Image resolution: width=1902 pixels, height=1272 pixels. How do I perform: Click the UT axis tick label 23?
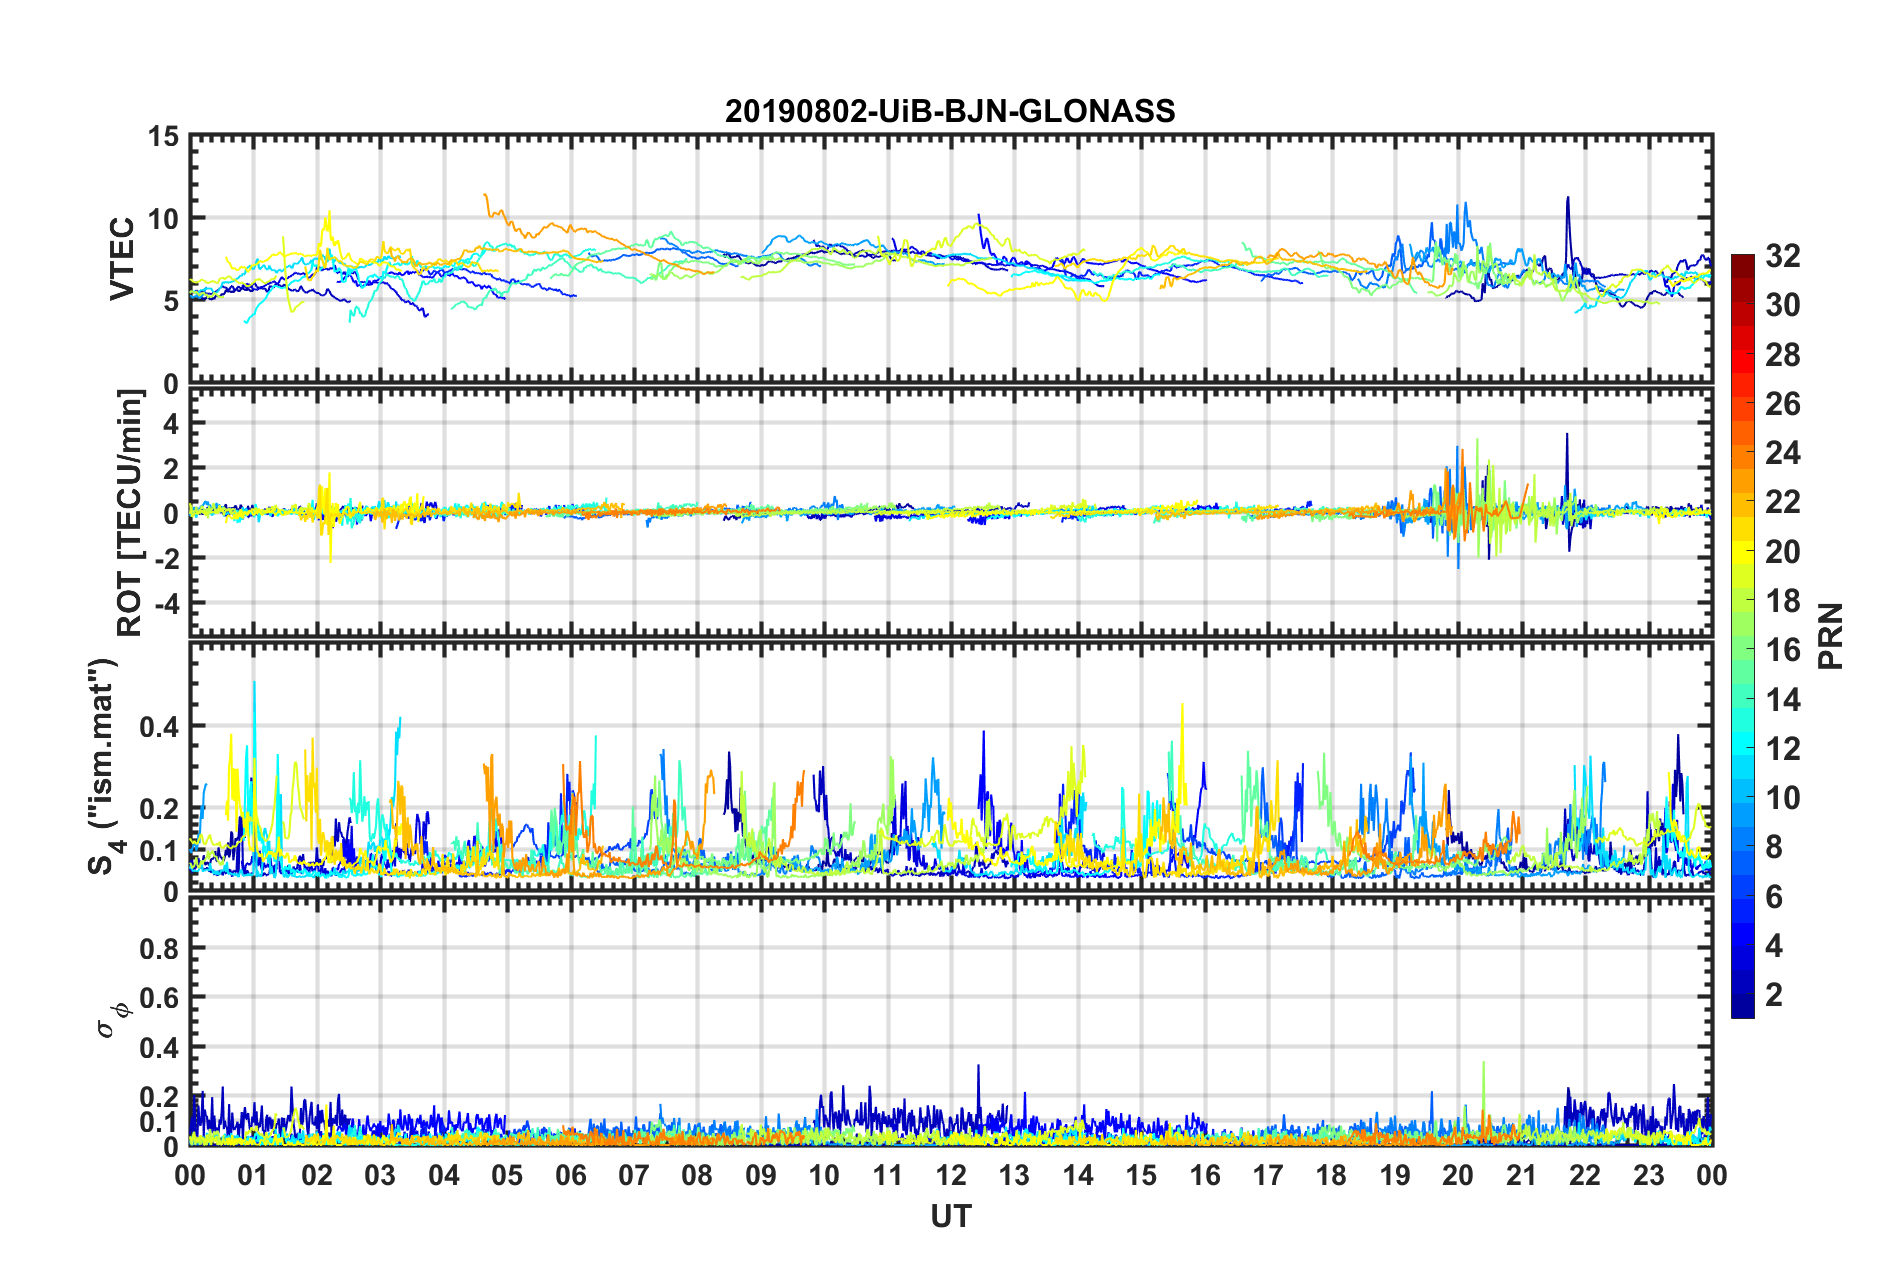[1649, 1175]
